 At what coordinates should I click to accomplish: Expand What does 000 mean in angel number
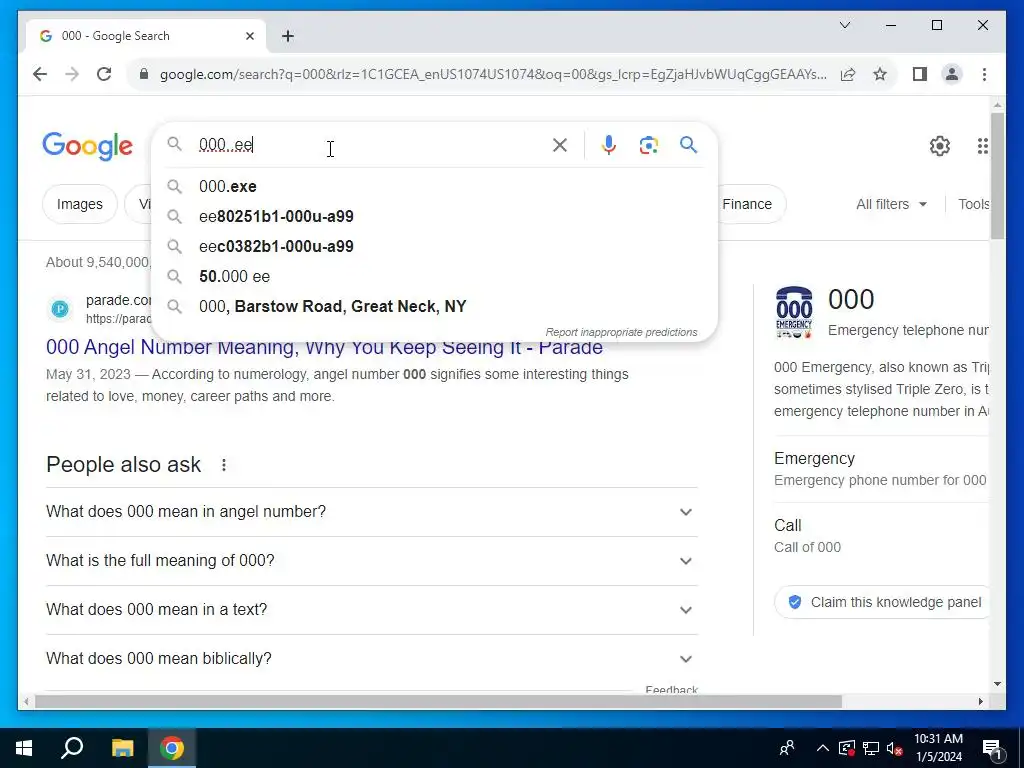[x=372, y=511]
